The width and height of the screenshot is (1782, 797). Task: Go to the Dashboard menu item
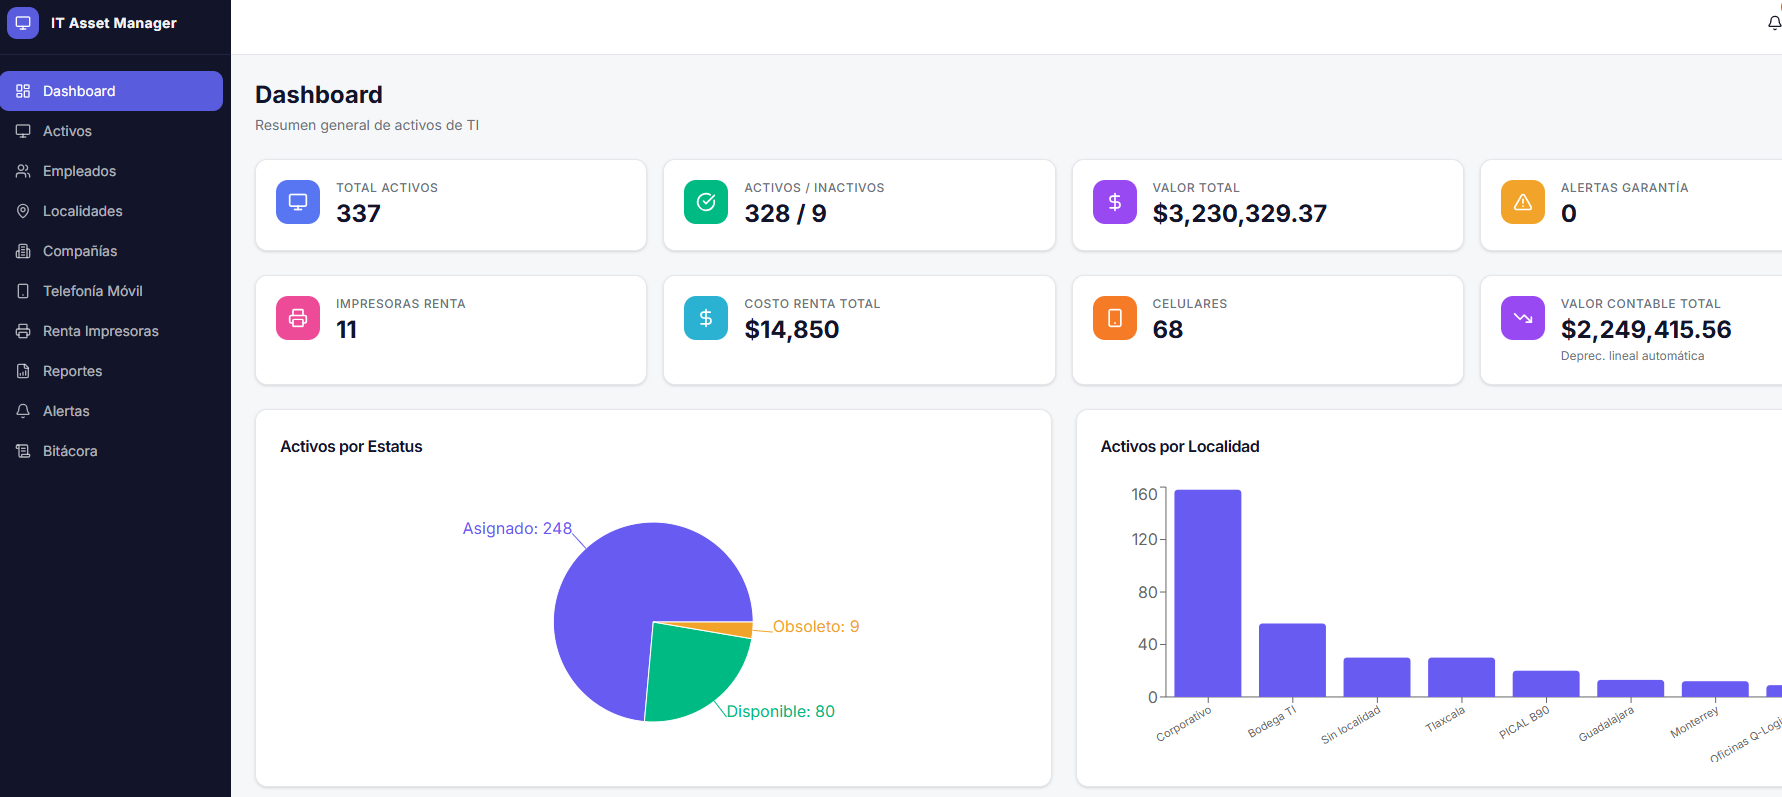[111, 91]
